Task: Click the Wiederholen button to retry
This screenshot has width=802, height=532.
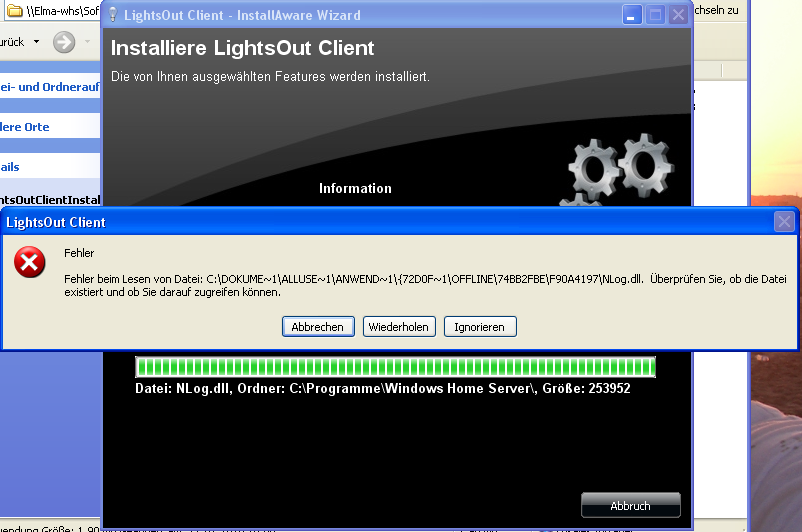Action: click(x=399, y=327)
